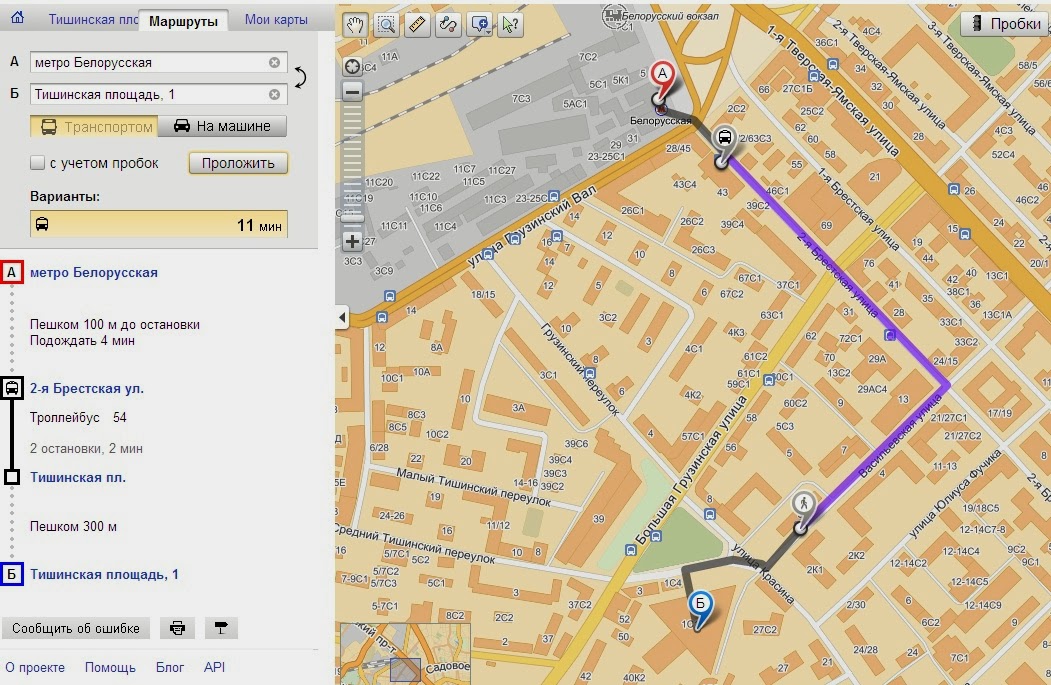Click the bus stop near Грузинский переулок label
This screenshot has height=685, width=1051.
(589, 373)
